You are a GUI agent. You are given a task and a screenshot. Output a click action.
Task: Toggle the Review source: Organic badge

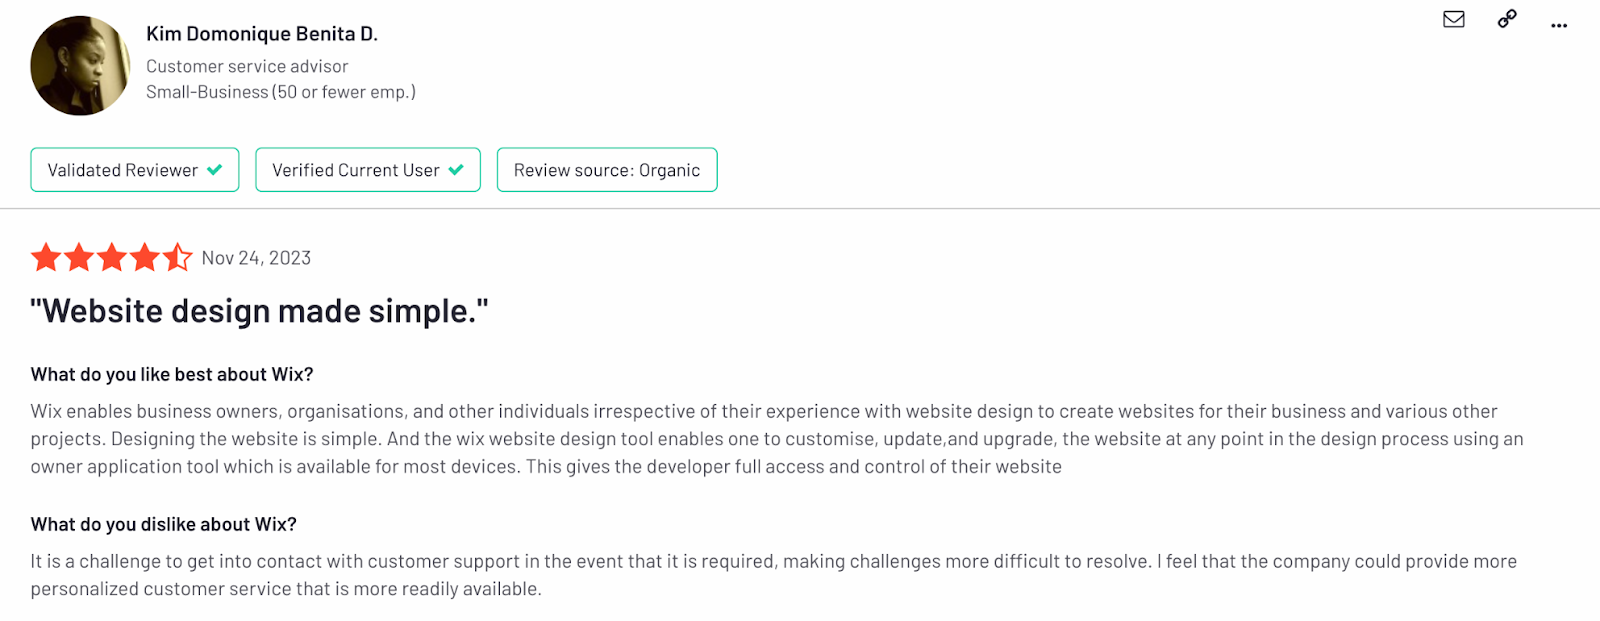tap(606, 169)
